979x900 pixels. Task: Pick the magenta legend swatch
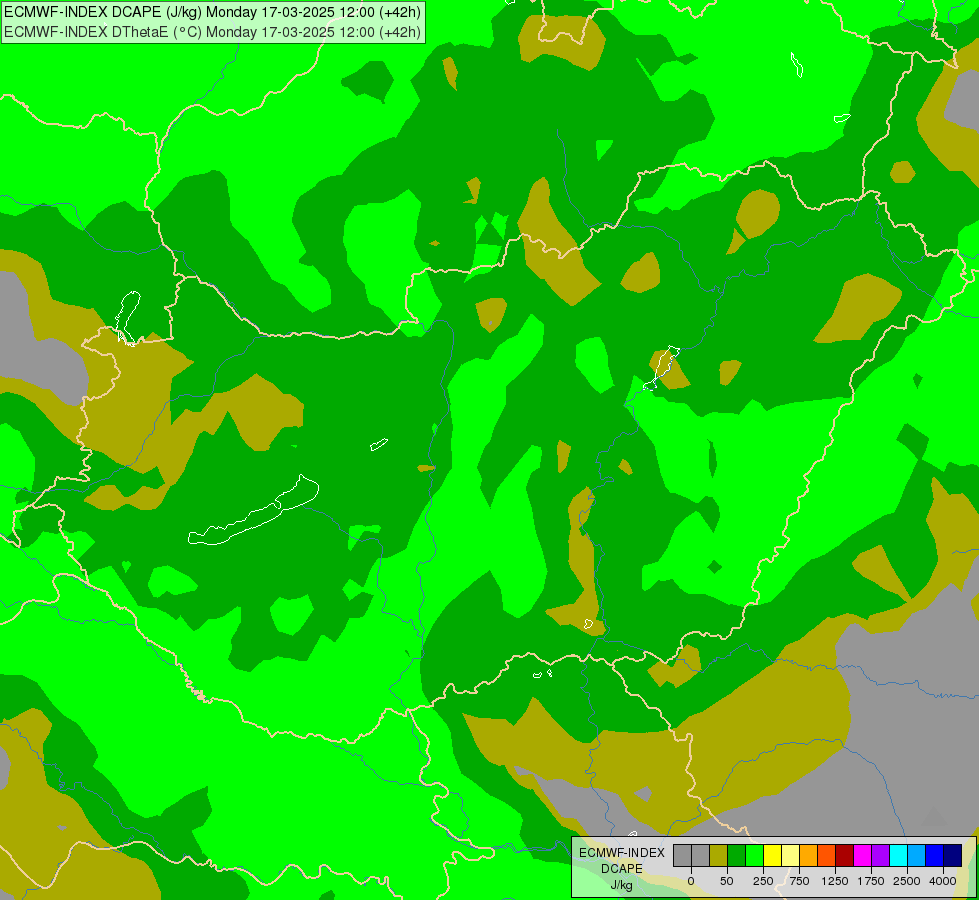click(862, 856)
